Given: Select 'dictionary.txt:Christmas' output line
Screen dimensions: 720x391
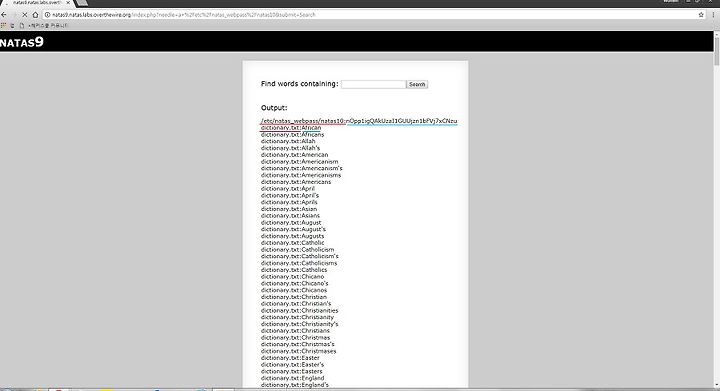Looking at the screenshot, I should click(295, 337).
